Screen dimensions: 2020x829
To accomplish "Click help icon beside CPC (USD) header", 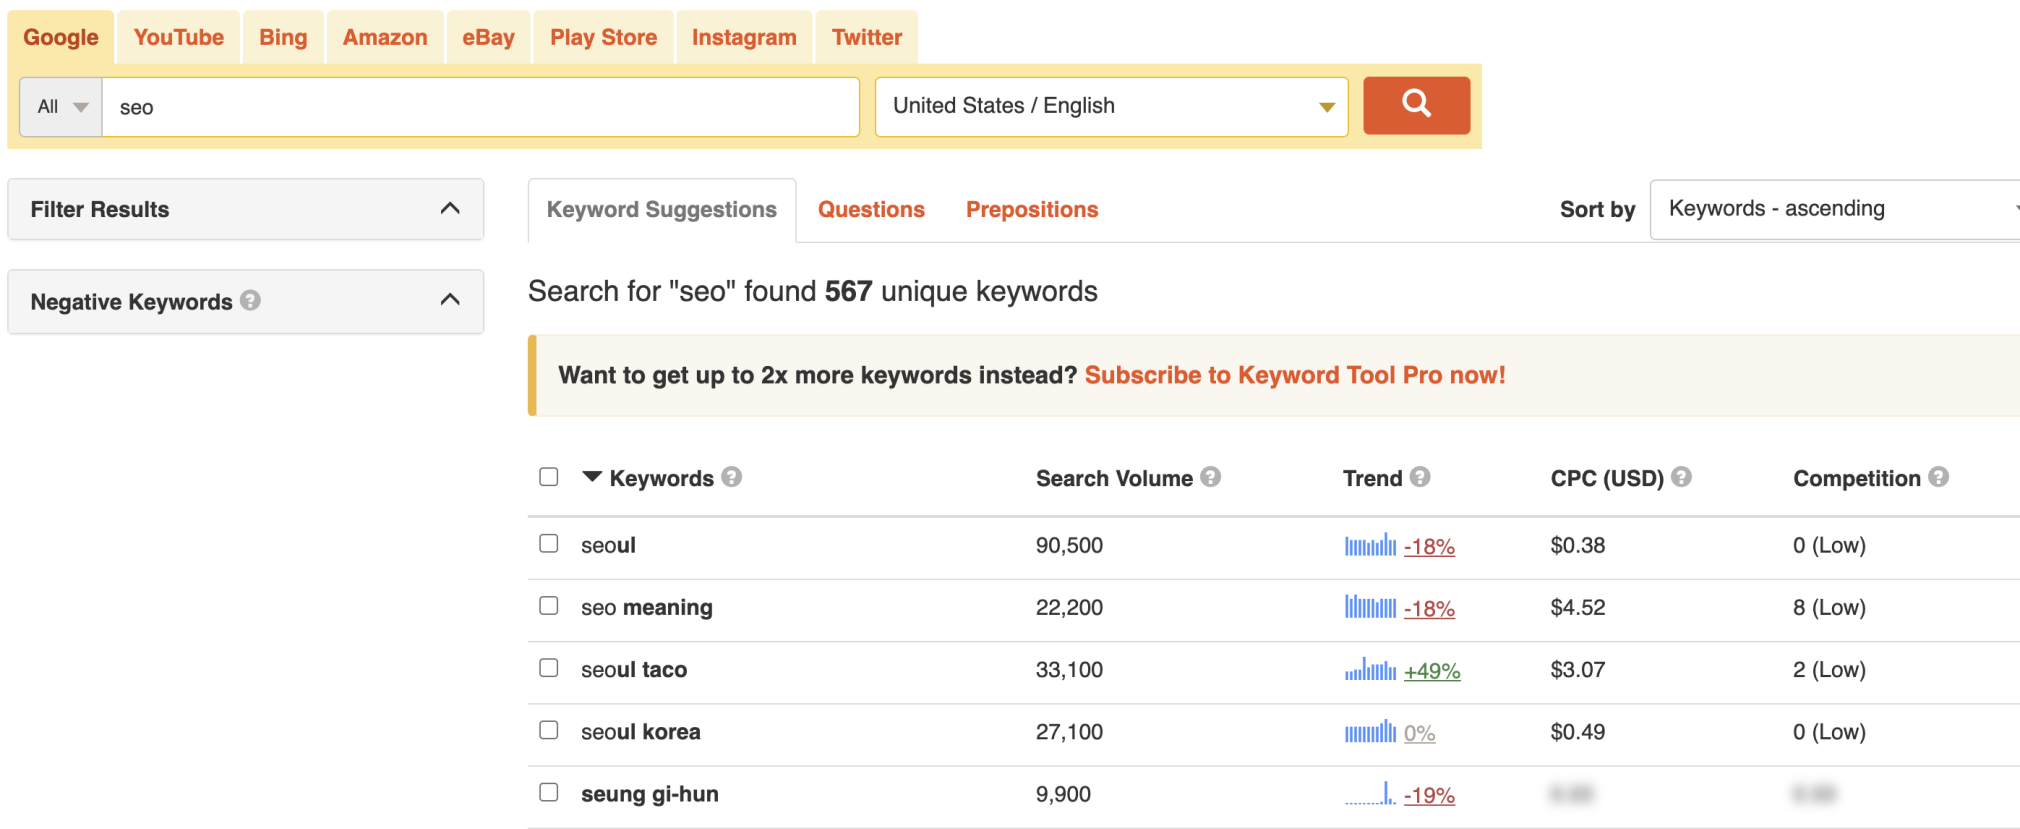I will (1681, 477).
